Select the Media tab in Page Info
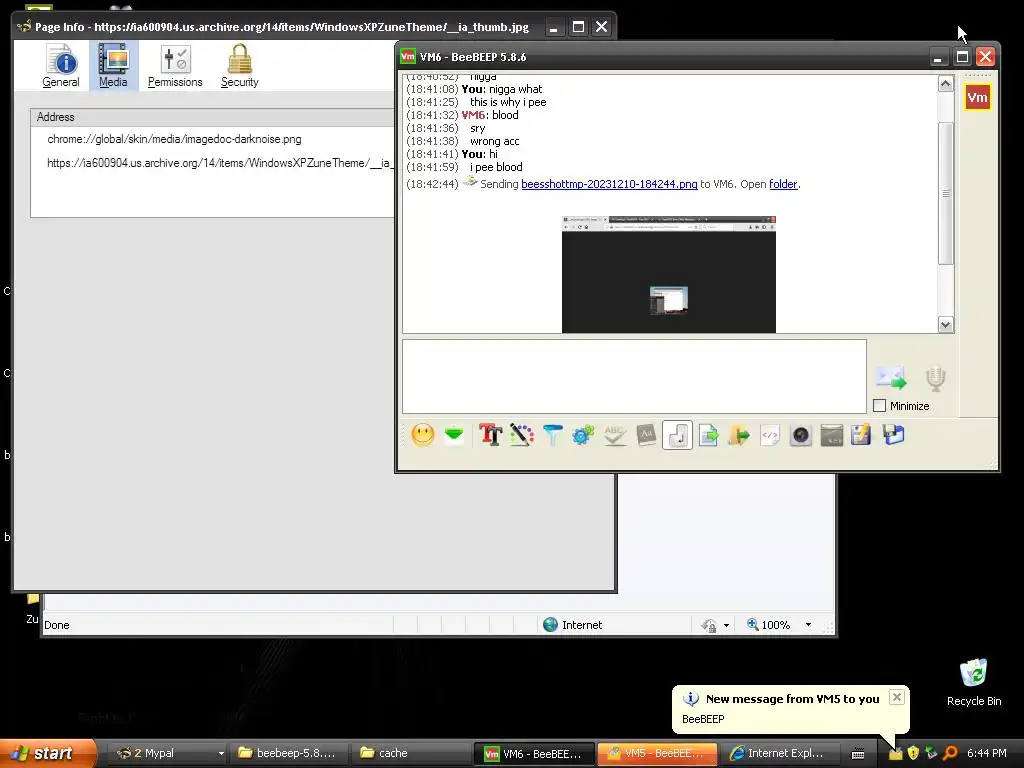The height and width of the screenshot is (768, 1024). [114, 65]
